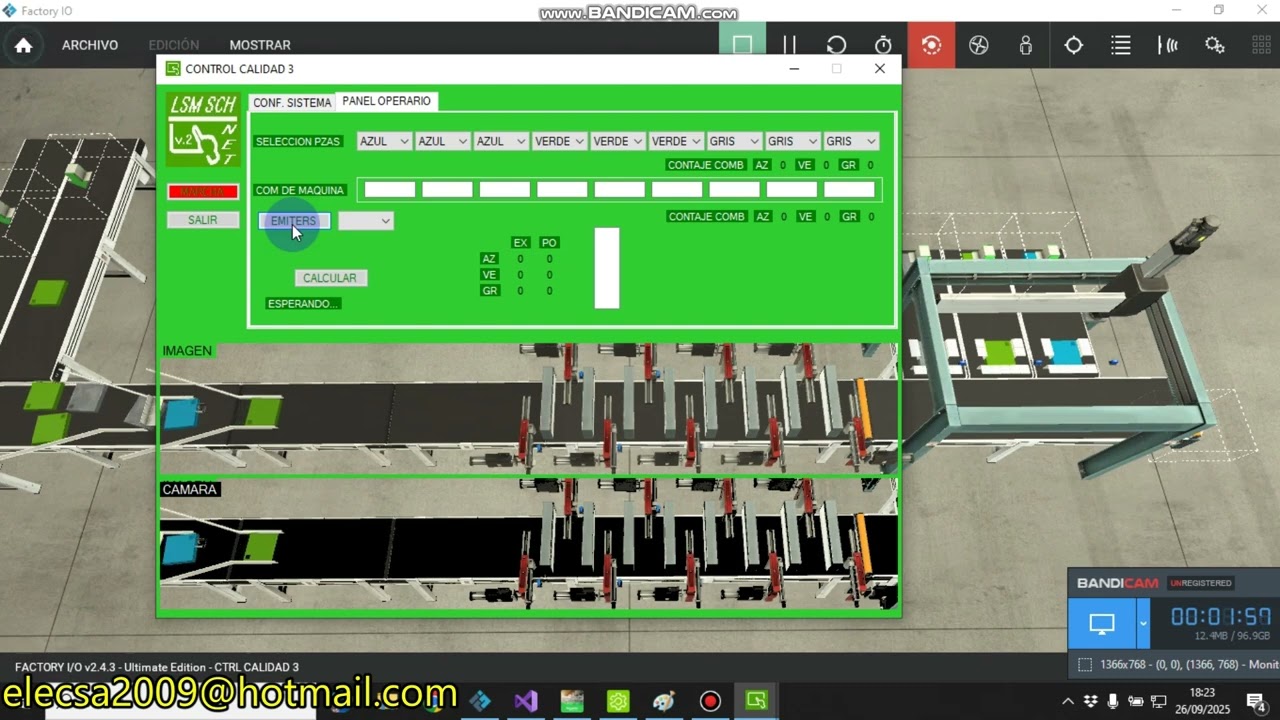
Task: Open the first VERDE piece dropdown
Action: pos(559,142)
